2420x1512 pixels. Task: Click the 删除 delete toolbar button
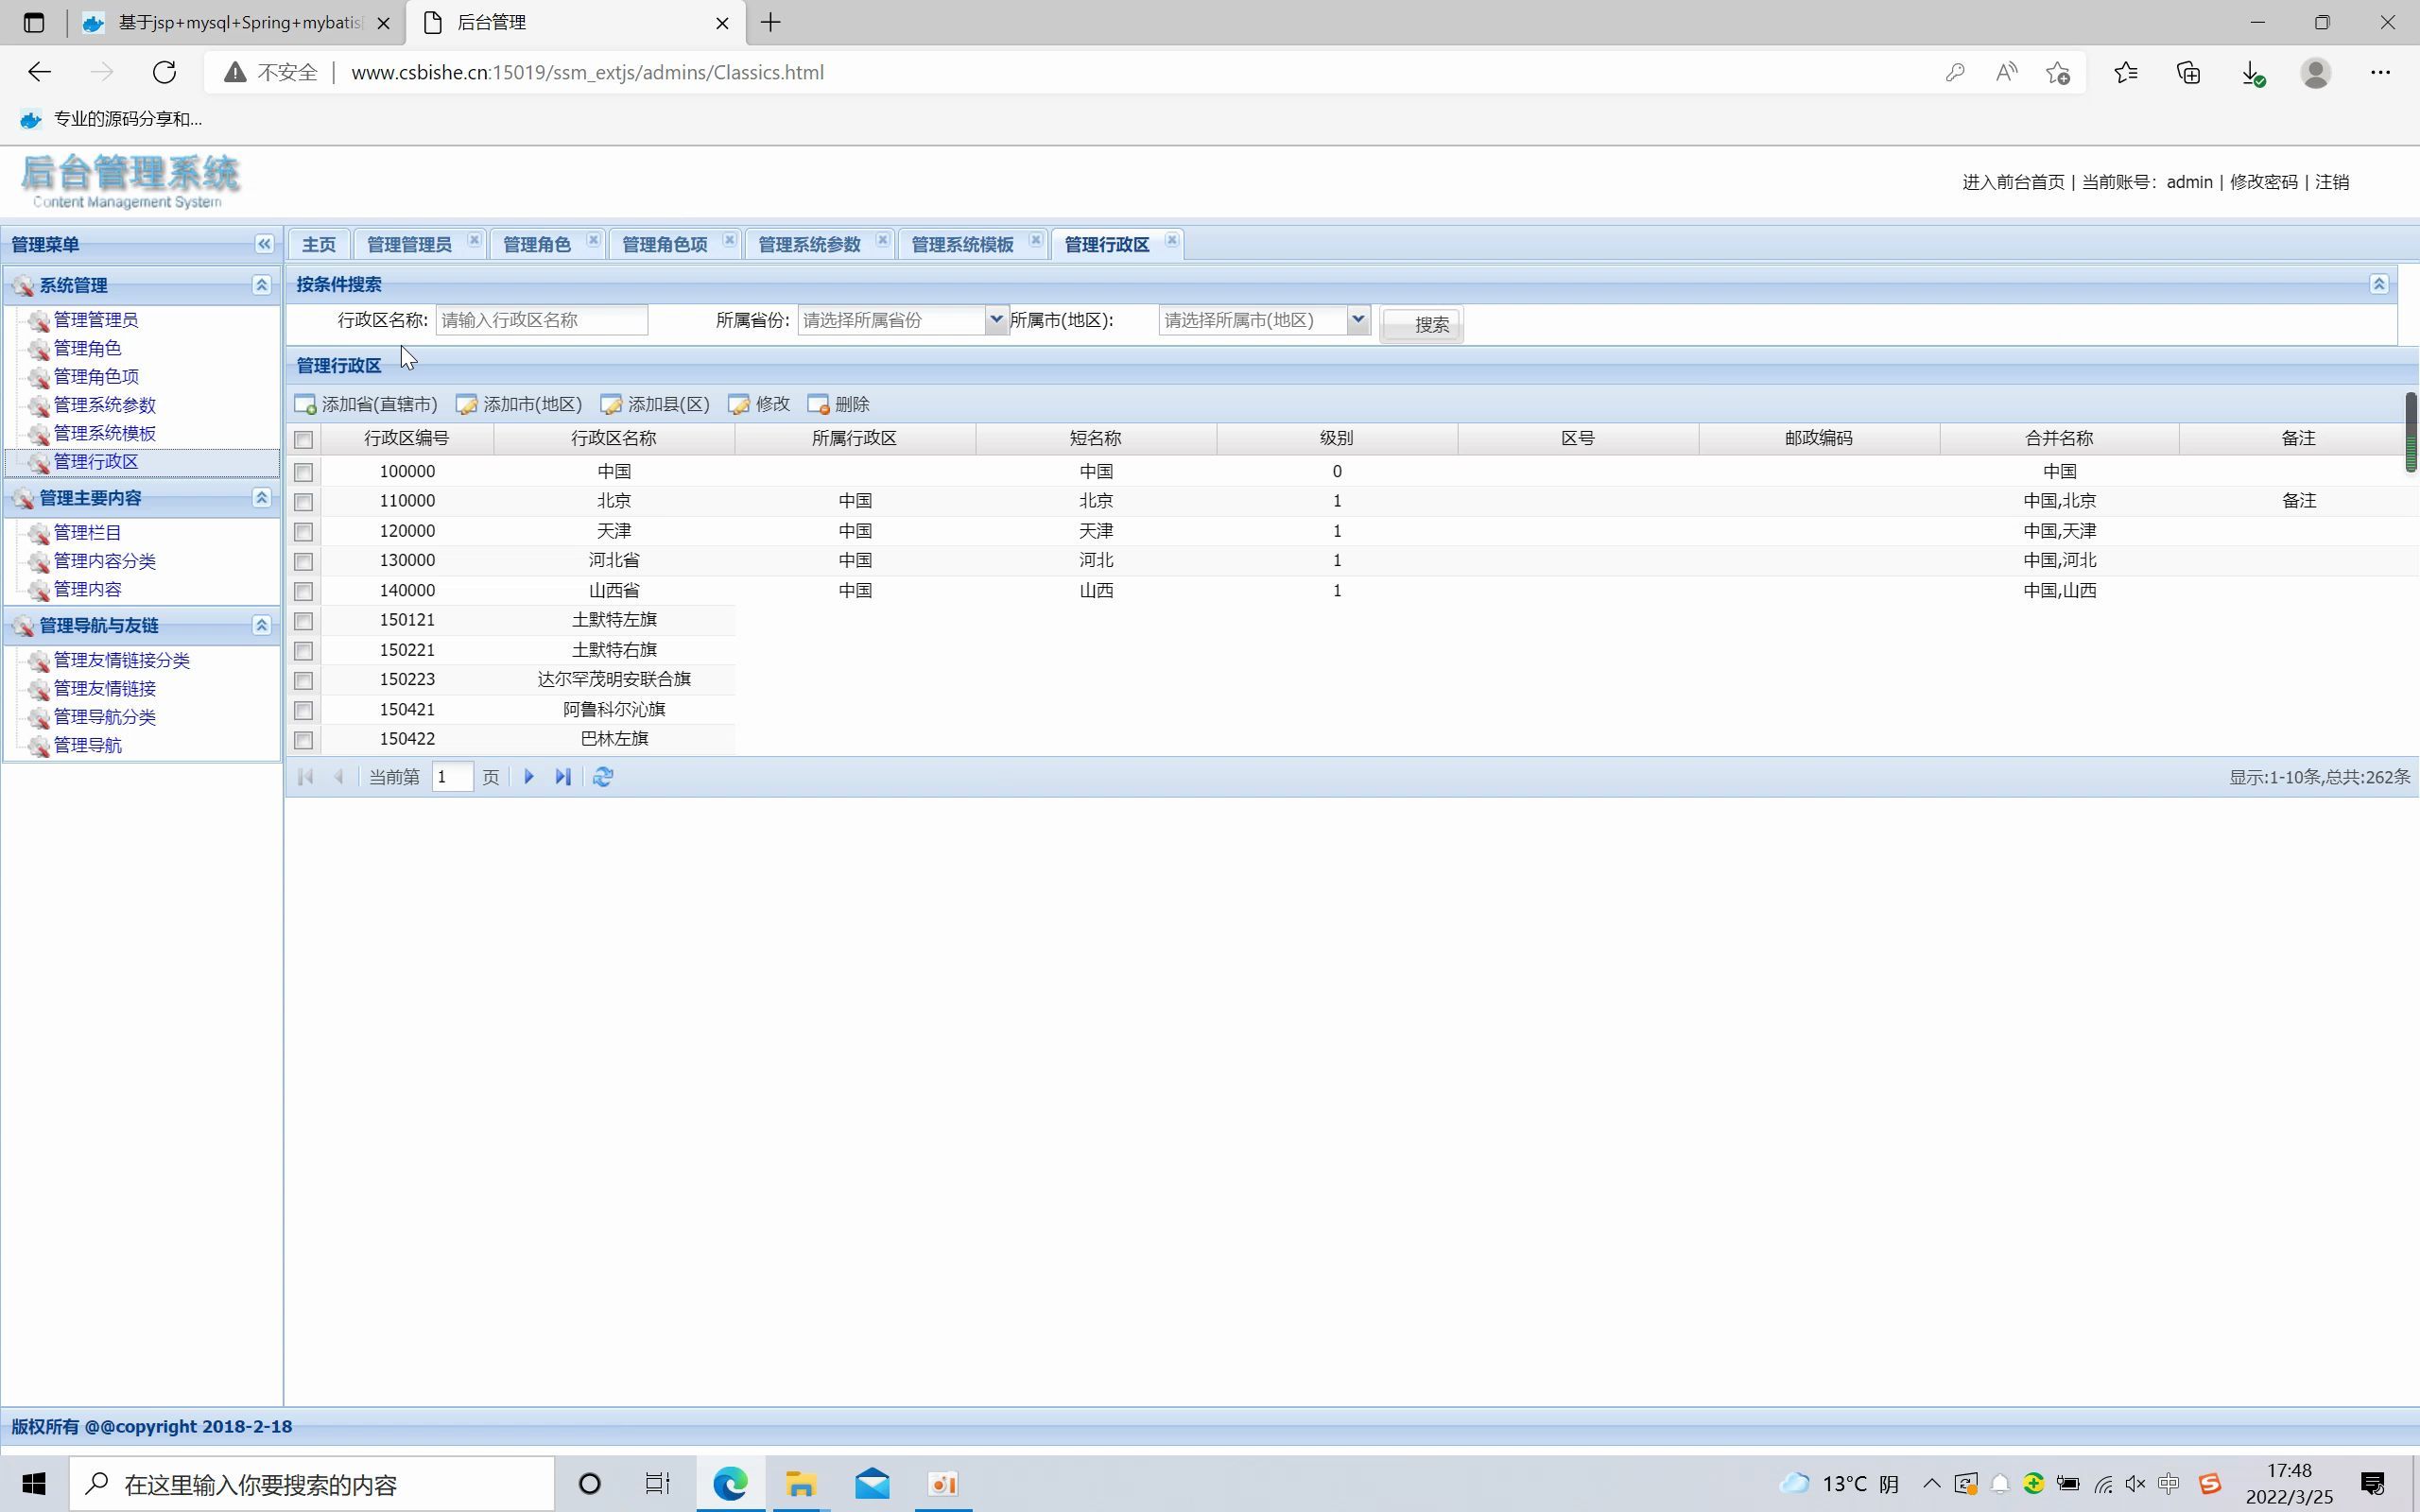pos(838,404)
